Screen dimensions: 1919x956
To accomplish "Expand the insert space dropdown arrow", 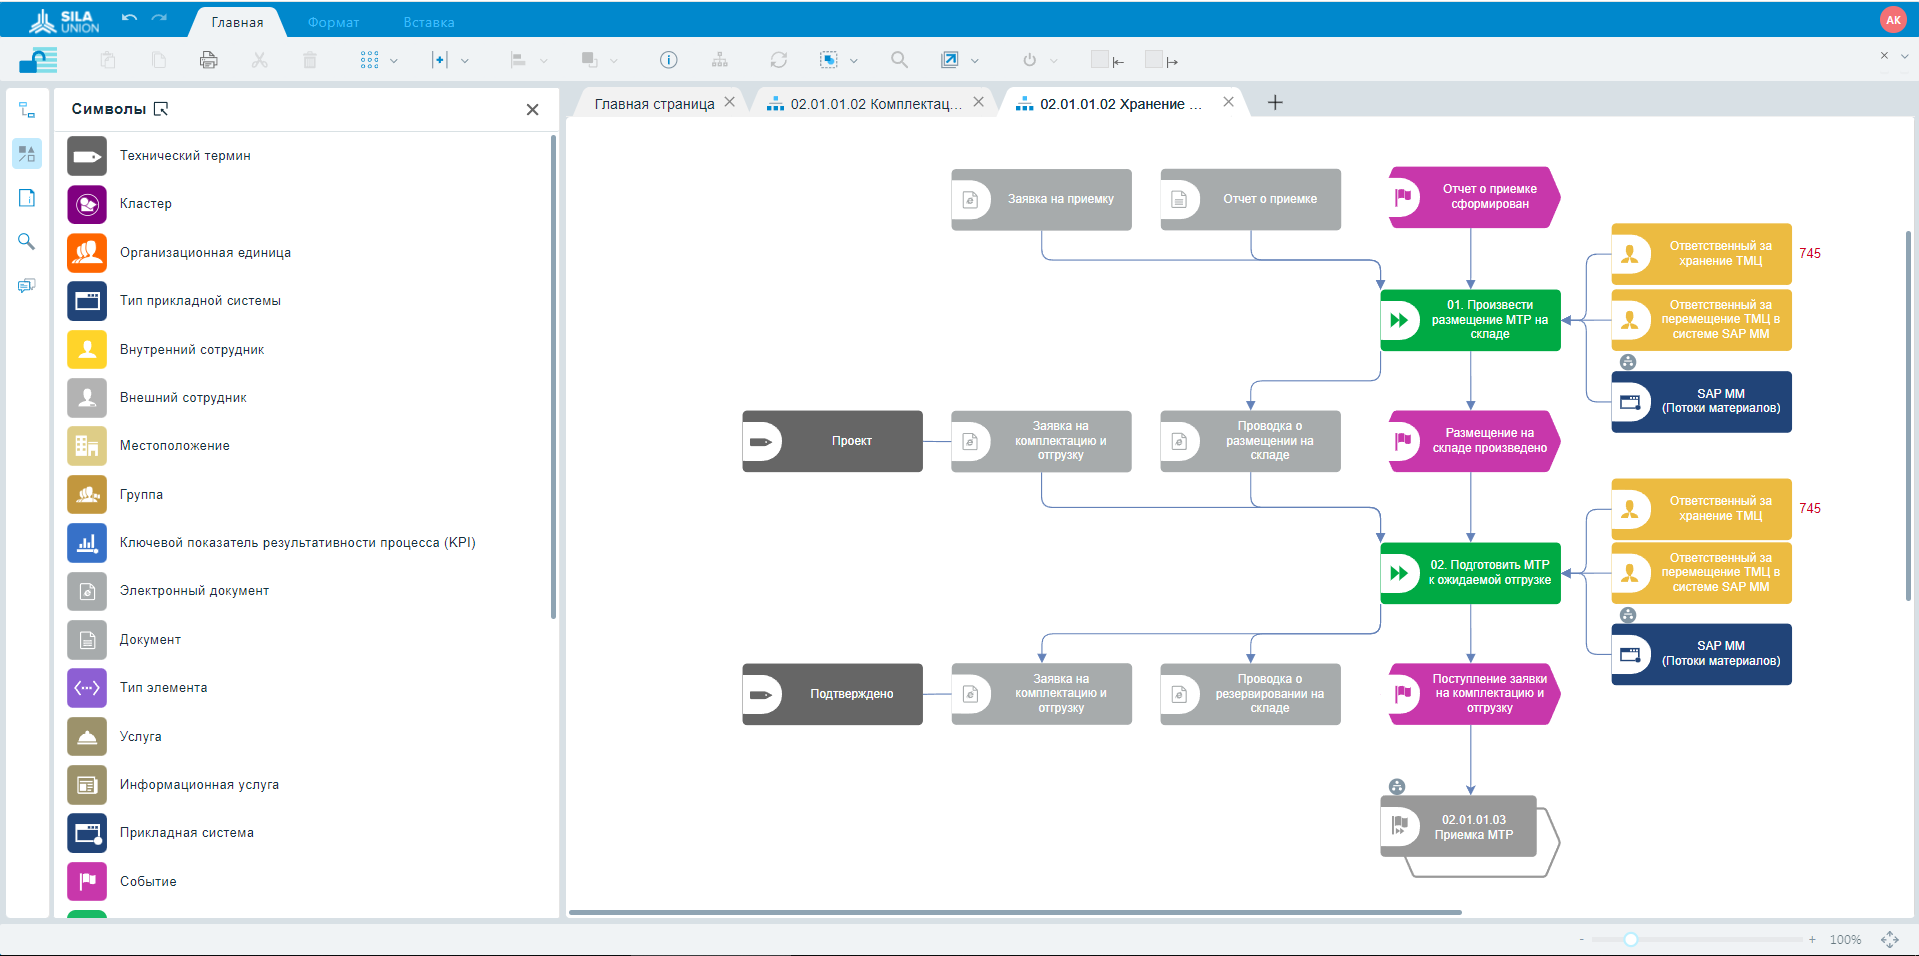I will [465, 61].
